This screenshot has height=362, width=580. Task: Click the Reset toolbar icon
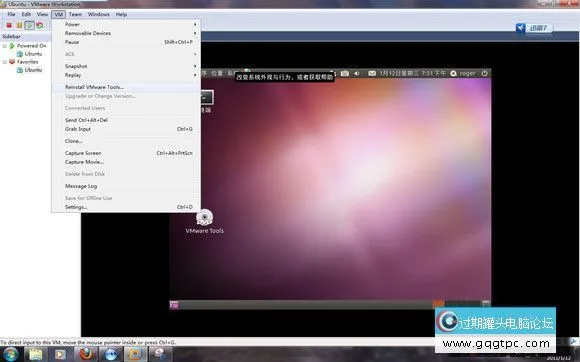40,25
